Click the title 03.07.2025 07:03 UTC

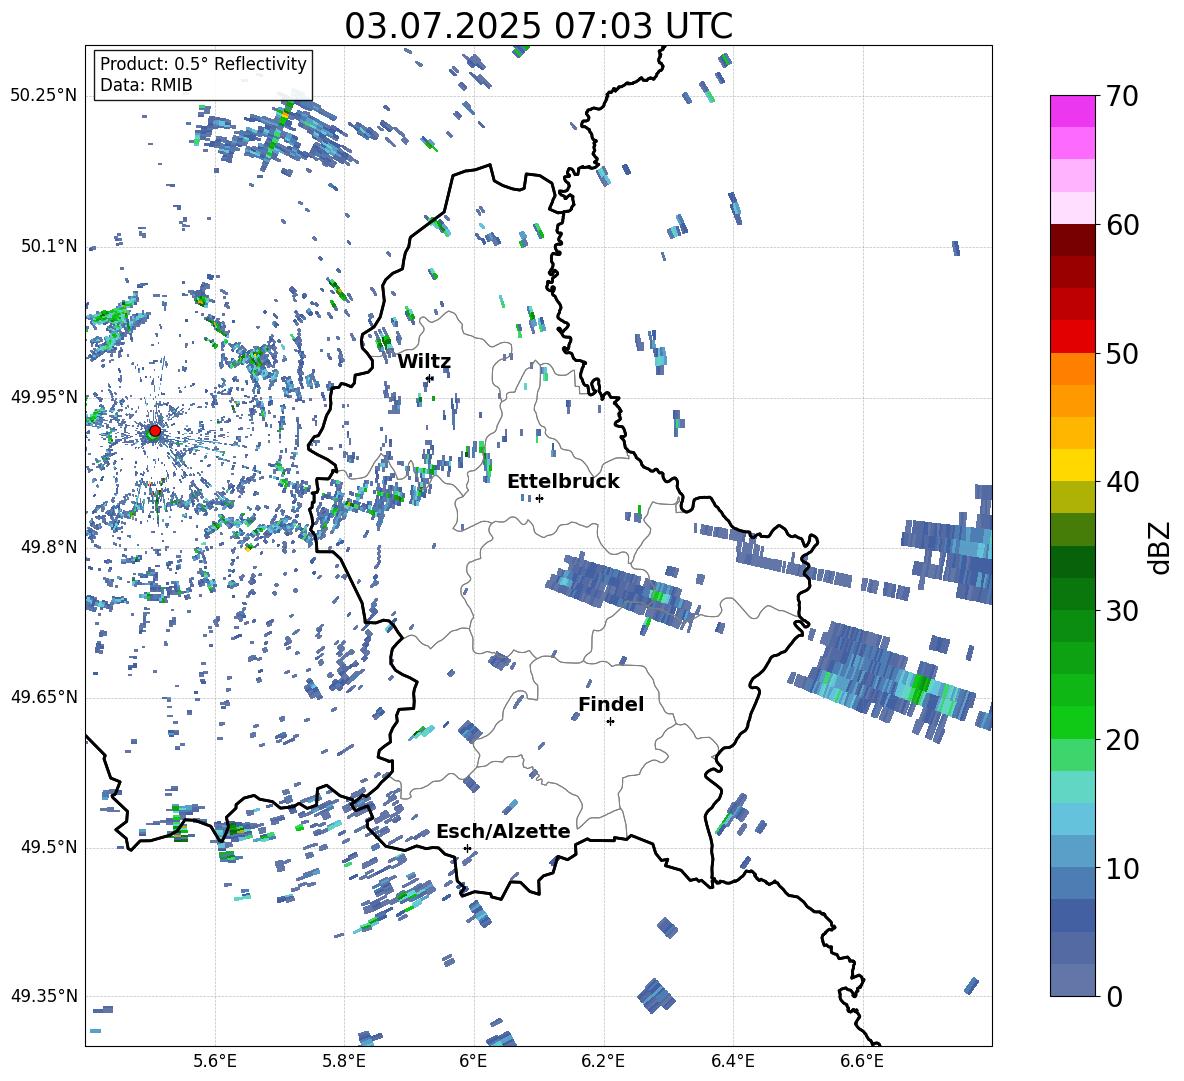coord(538,26)
